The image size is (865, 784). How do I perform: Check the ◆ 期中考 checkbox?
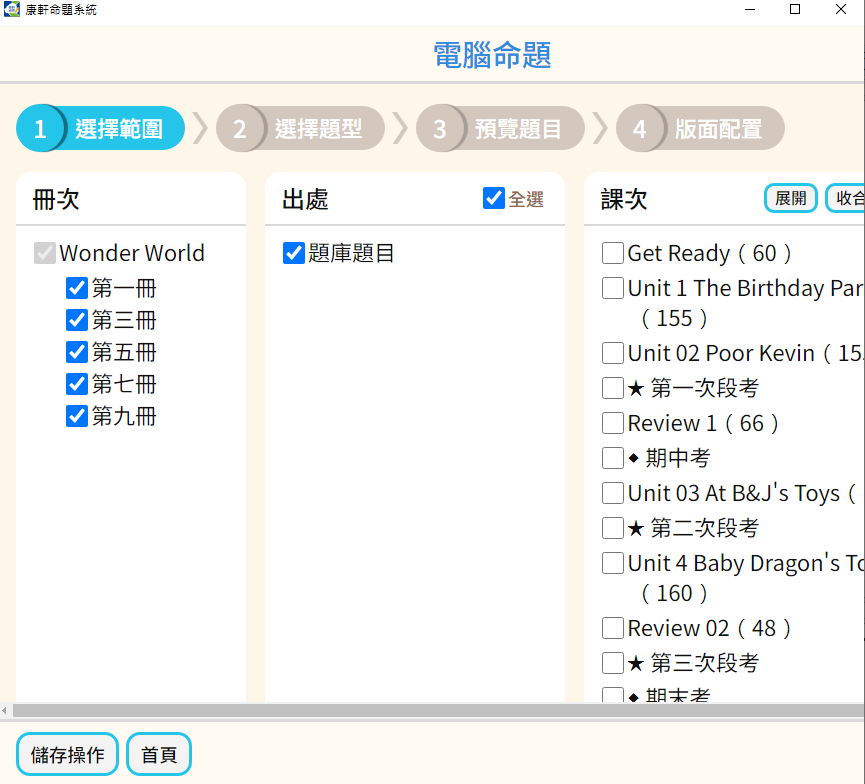click(613, 458)
